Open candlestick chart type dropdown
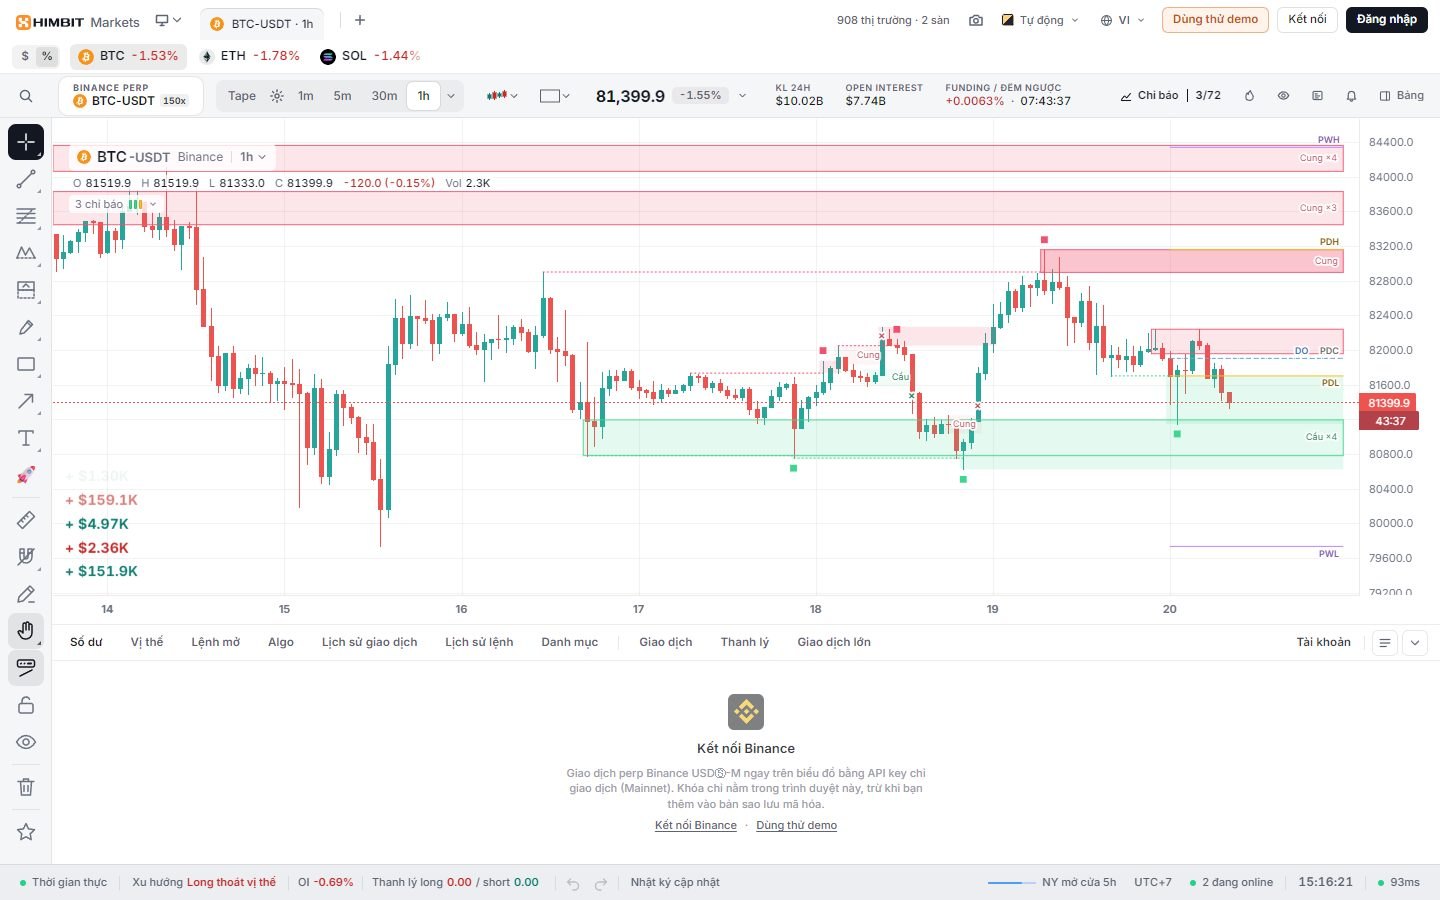 click(x=502, y=96)
